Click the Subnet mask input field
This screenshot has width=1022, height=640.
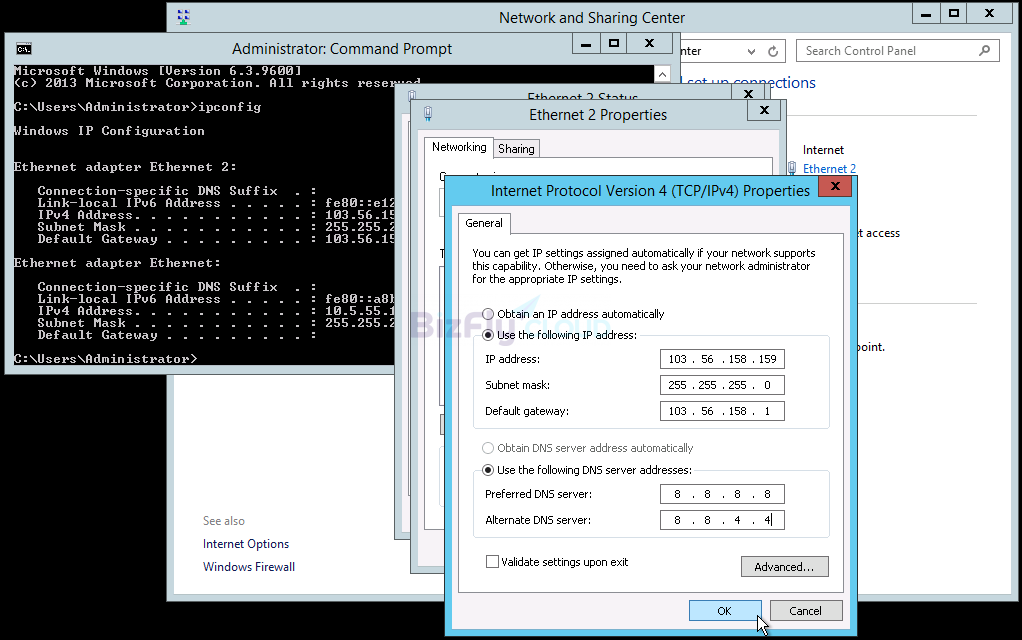click(x=722, y=385)
